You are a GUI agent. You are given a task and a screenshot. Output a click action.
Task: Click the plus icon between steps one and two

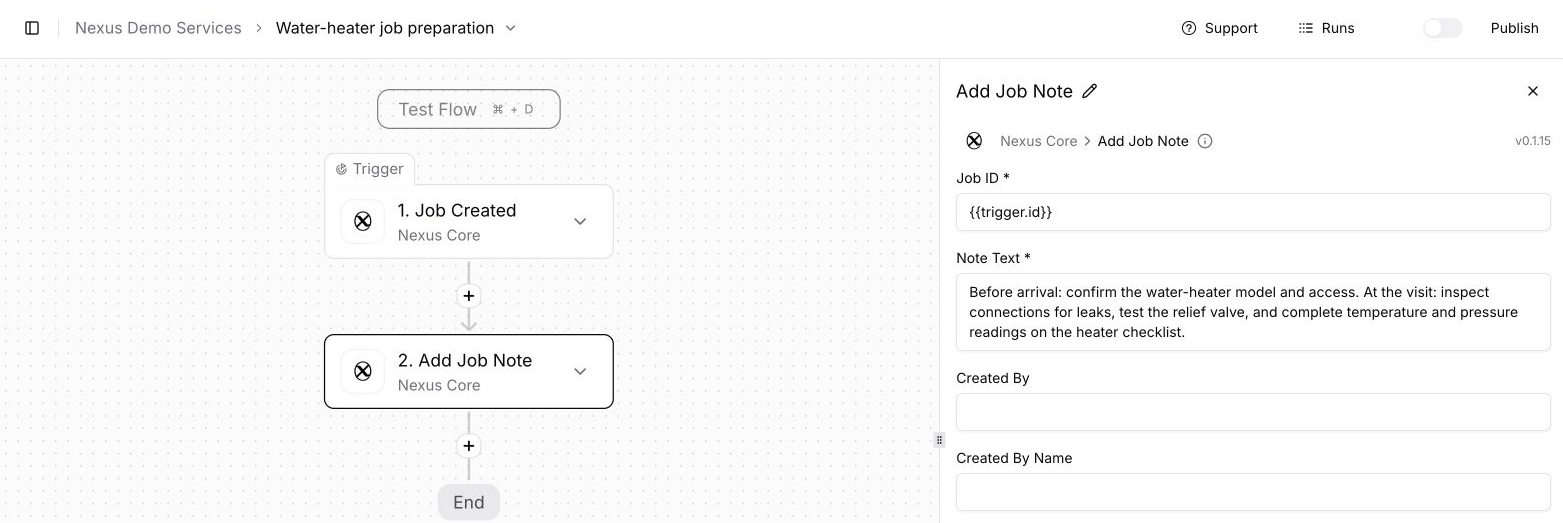click(x=469, y=296)
